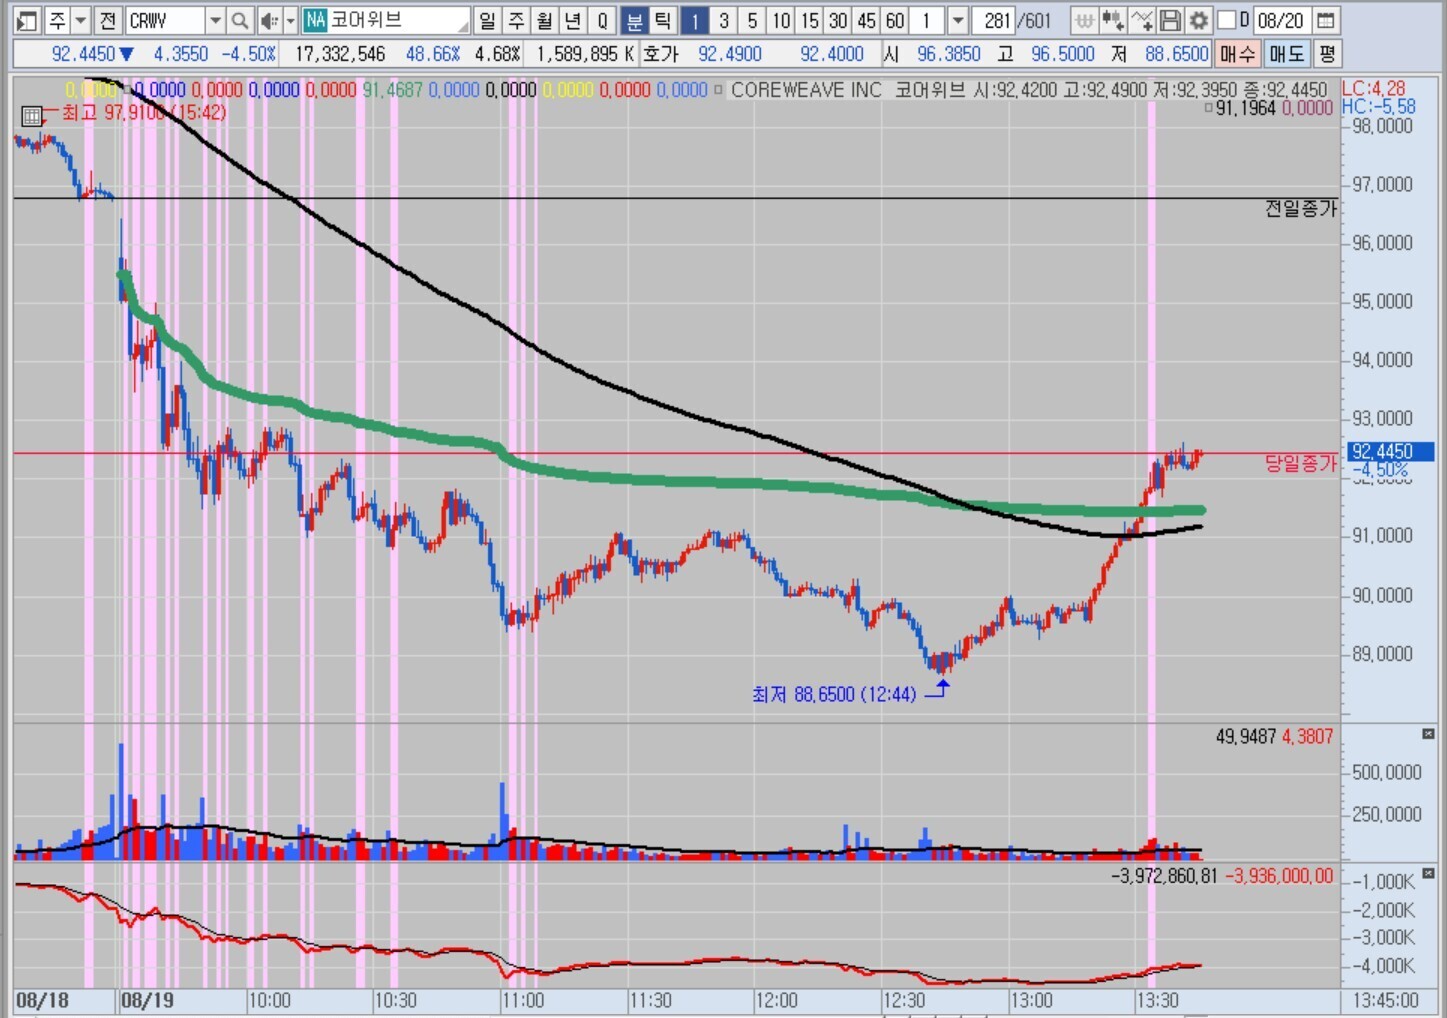Click the panel layout icon at top-left
The height and width of the screenshot is (1018, 1447).
(27, 20)
